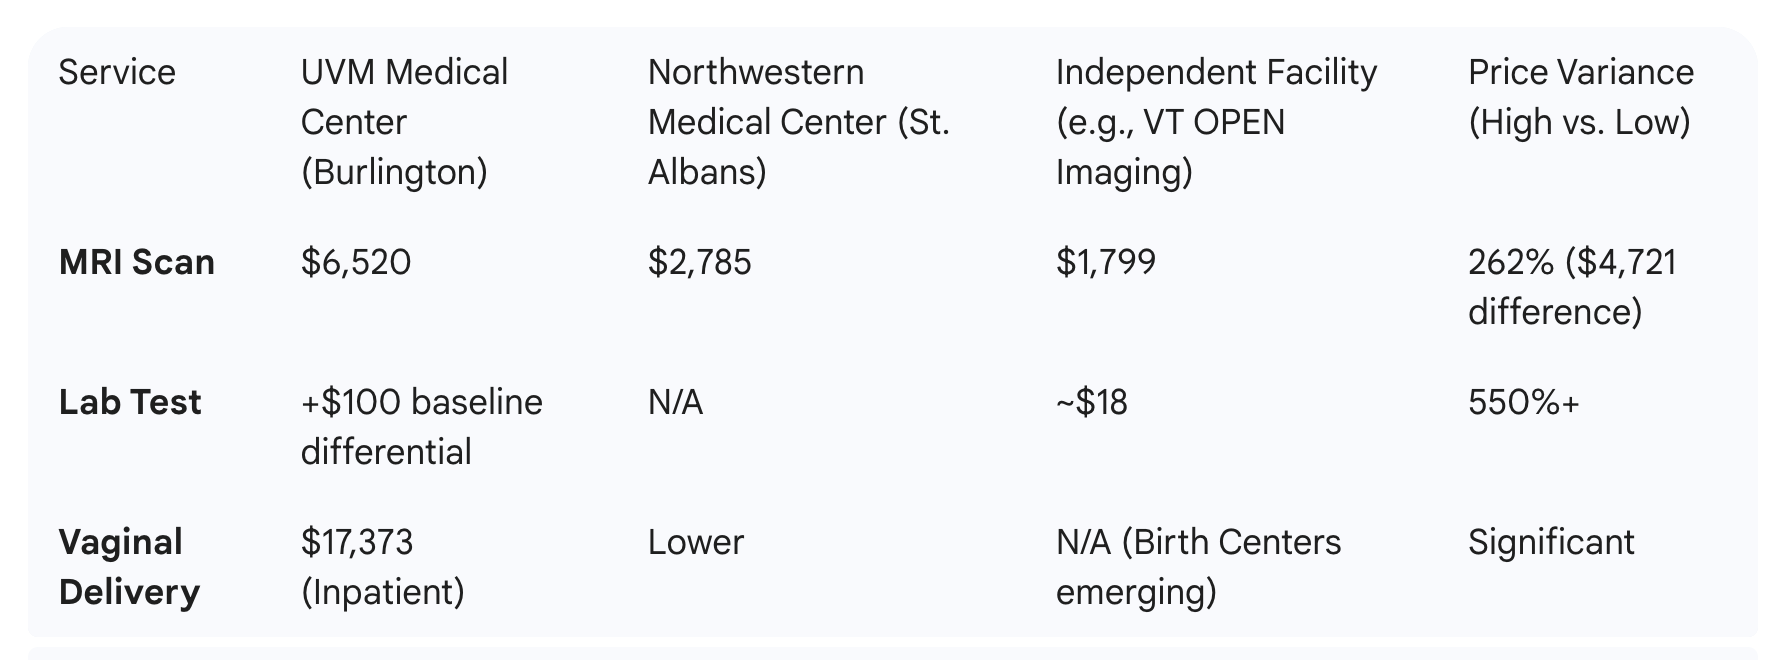
Task: Click the Significant variance cell
Action: (1550, 542)
